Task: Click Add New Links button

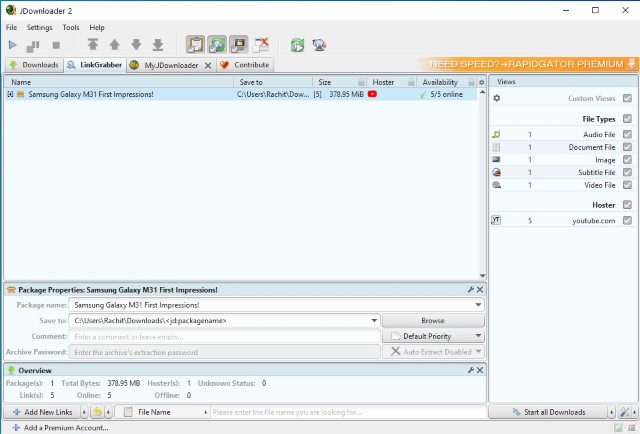Action: (42, 412)
